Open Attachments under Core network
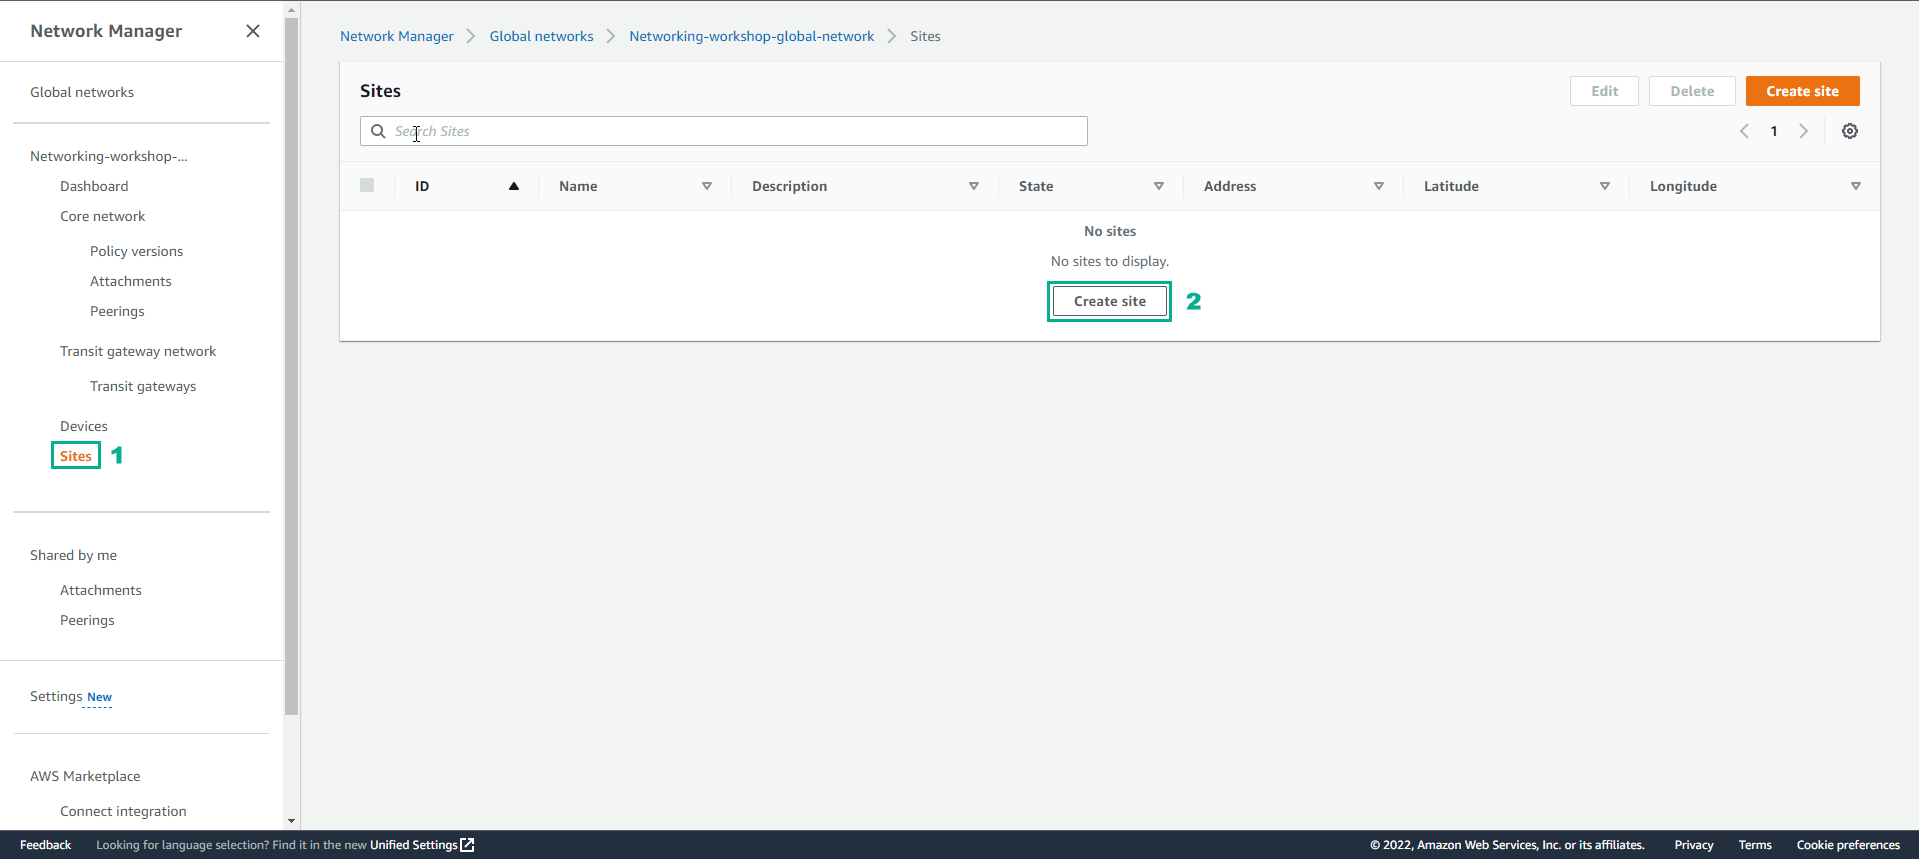Viewport: 1919px width, 859px height. [x=131, y=281]
